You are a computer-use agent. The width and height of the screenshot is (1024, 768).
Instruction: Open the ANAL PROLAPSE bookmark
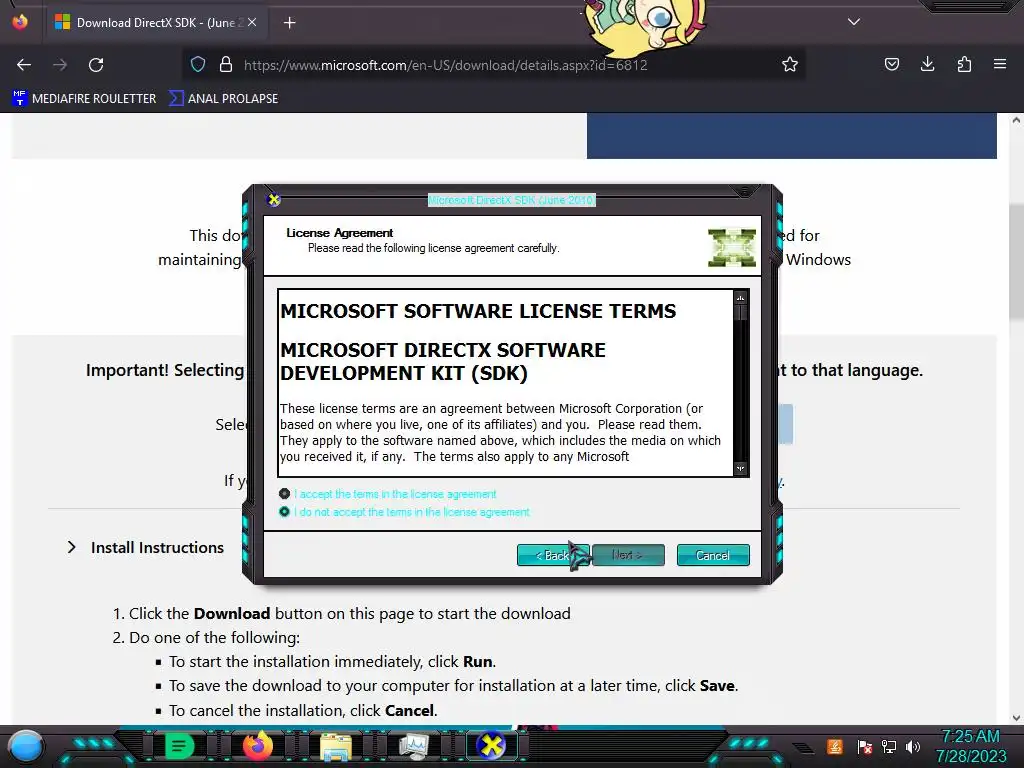point(223,99)
